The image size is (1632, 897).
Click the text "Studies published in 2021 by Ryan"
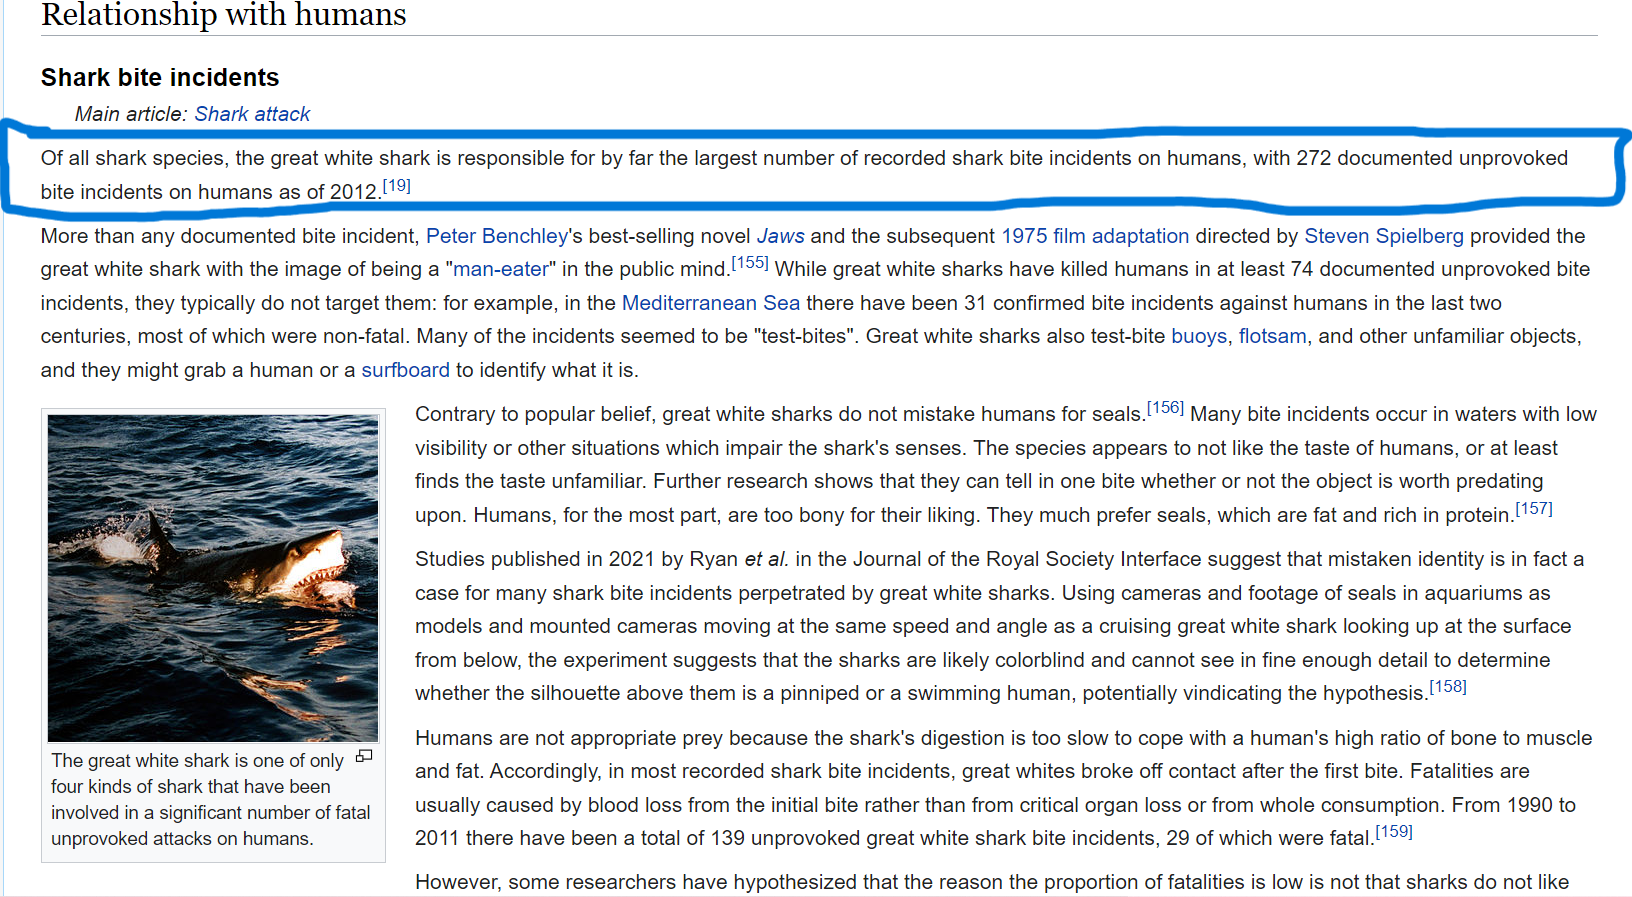pos(577,559)
